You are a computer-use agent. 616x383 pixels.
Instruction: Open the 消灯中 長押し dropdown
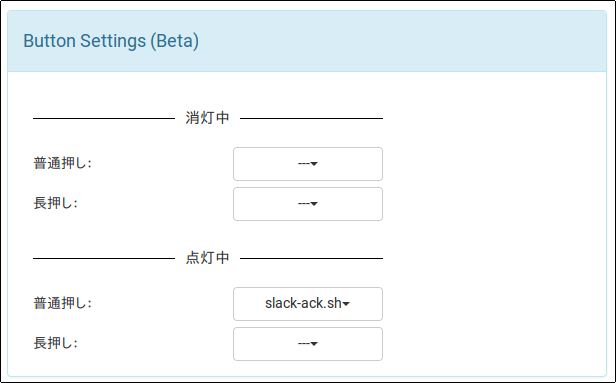click(x=308, y=204)
